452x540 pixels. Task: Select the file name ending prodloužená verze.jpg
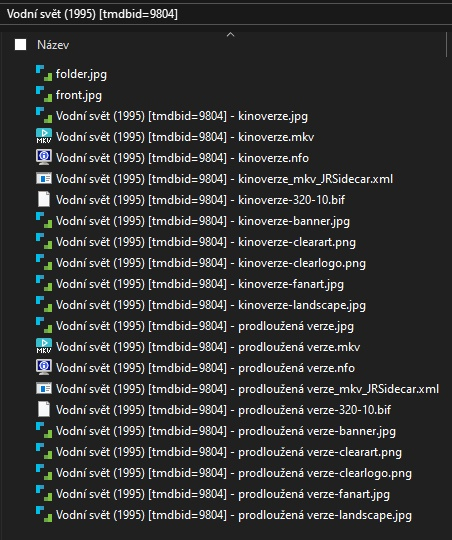pos(205,326)
